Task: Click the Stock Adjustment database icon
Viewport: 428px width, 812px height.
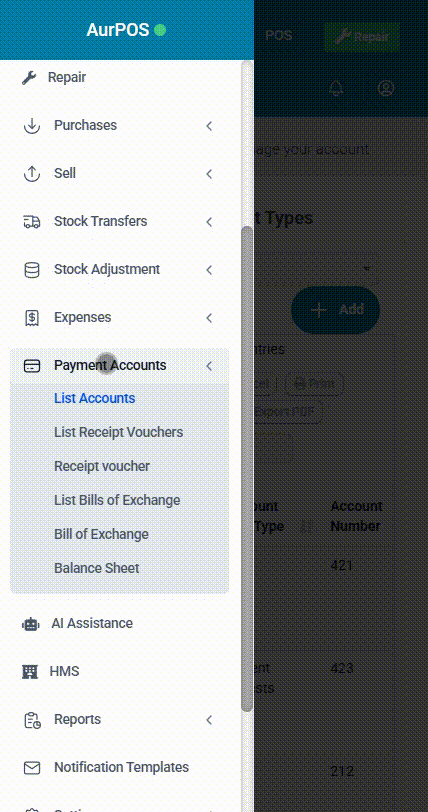Action: (x=32, y=270)
